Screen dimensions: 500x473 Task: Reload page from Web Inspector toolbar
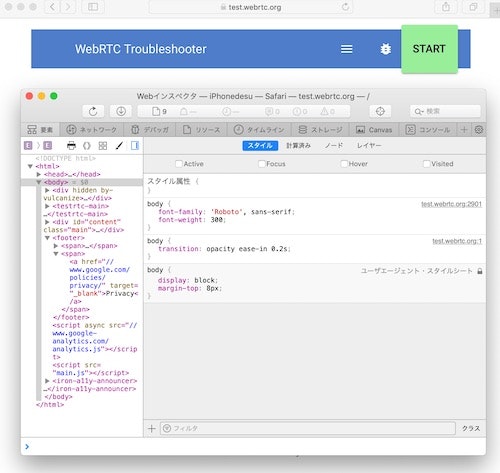[93, 111]
